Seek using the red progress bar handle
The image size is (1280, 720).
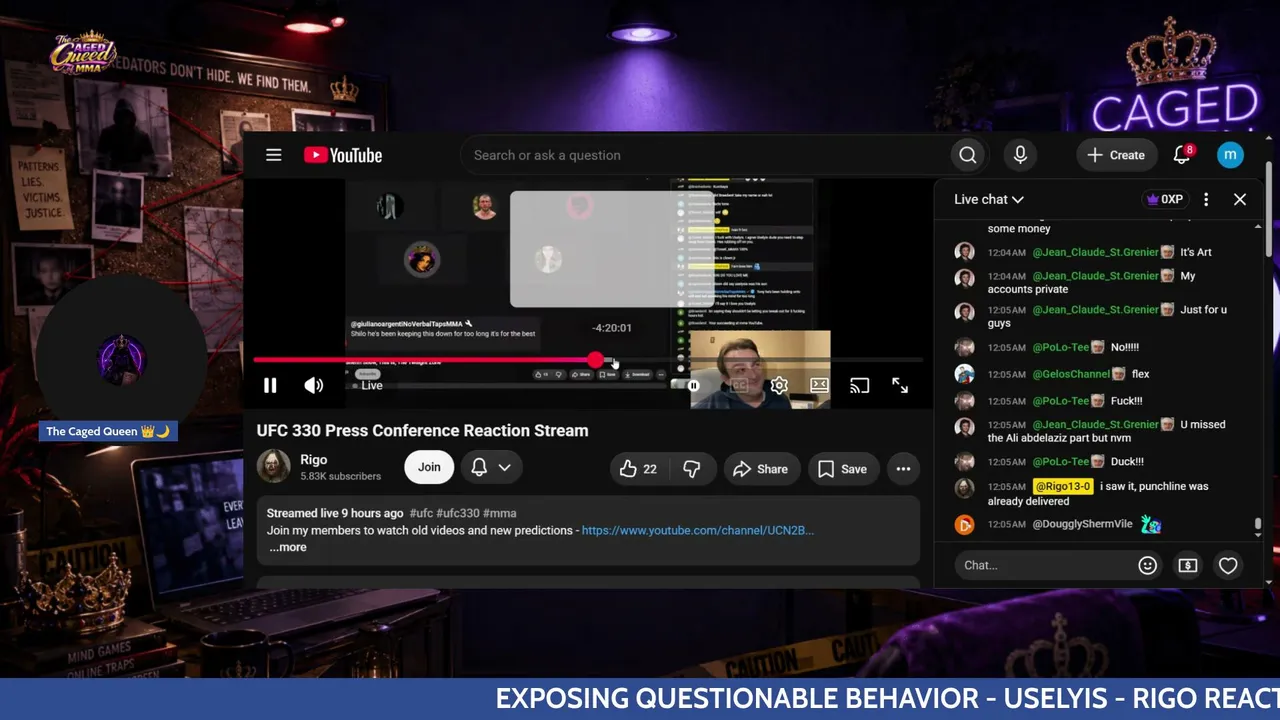[596, 360]
